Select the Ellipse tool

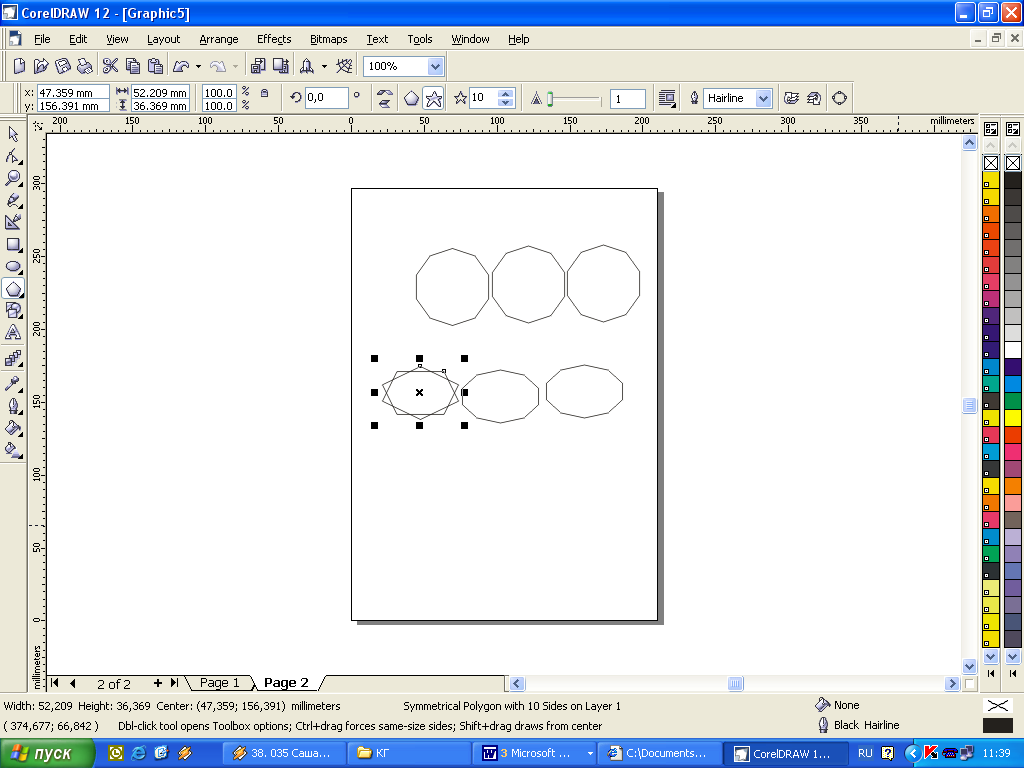[13, 266]
